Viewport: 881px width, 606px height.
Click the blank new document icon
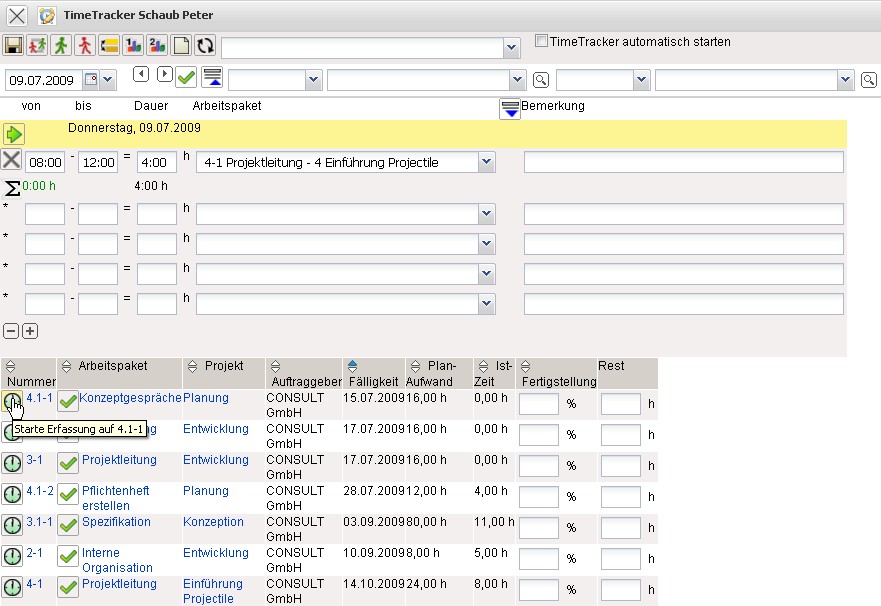[181, 46]
